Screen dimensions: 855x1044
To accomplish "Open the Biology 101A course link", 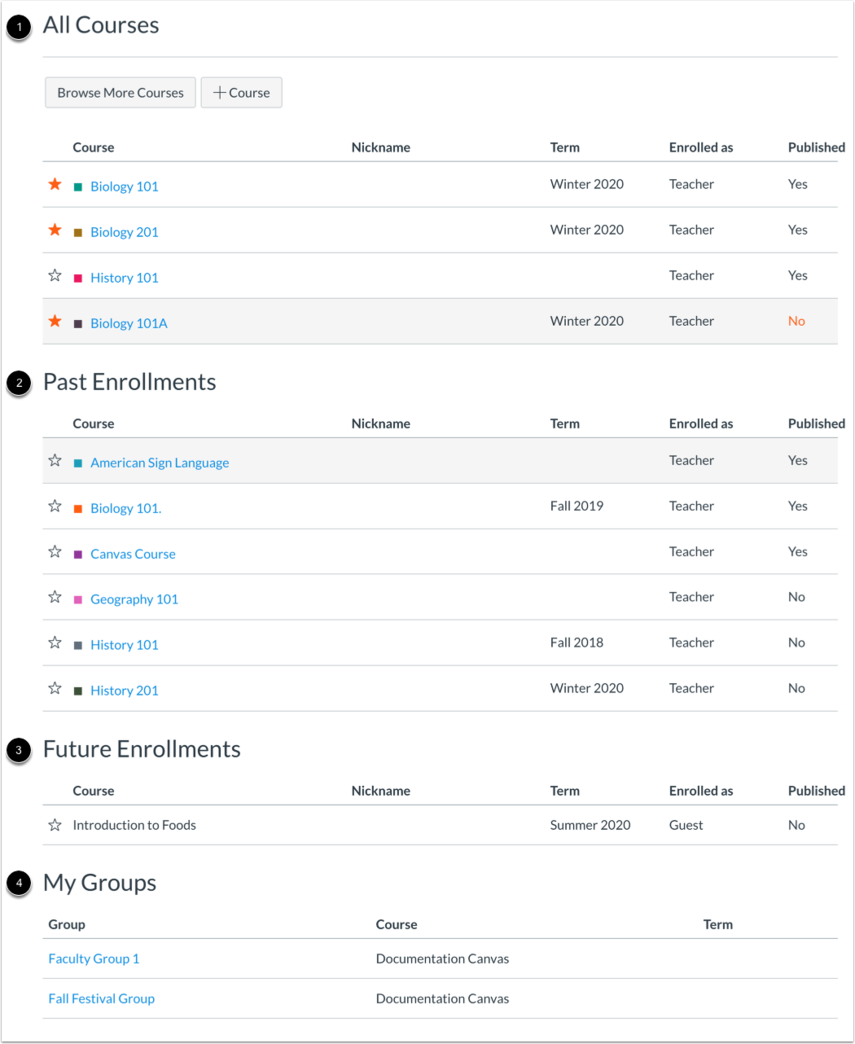I will pyautogui.click(x=129, y=324).
